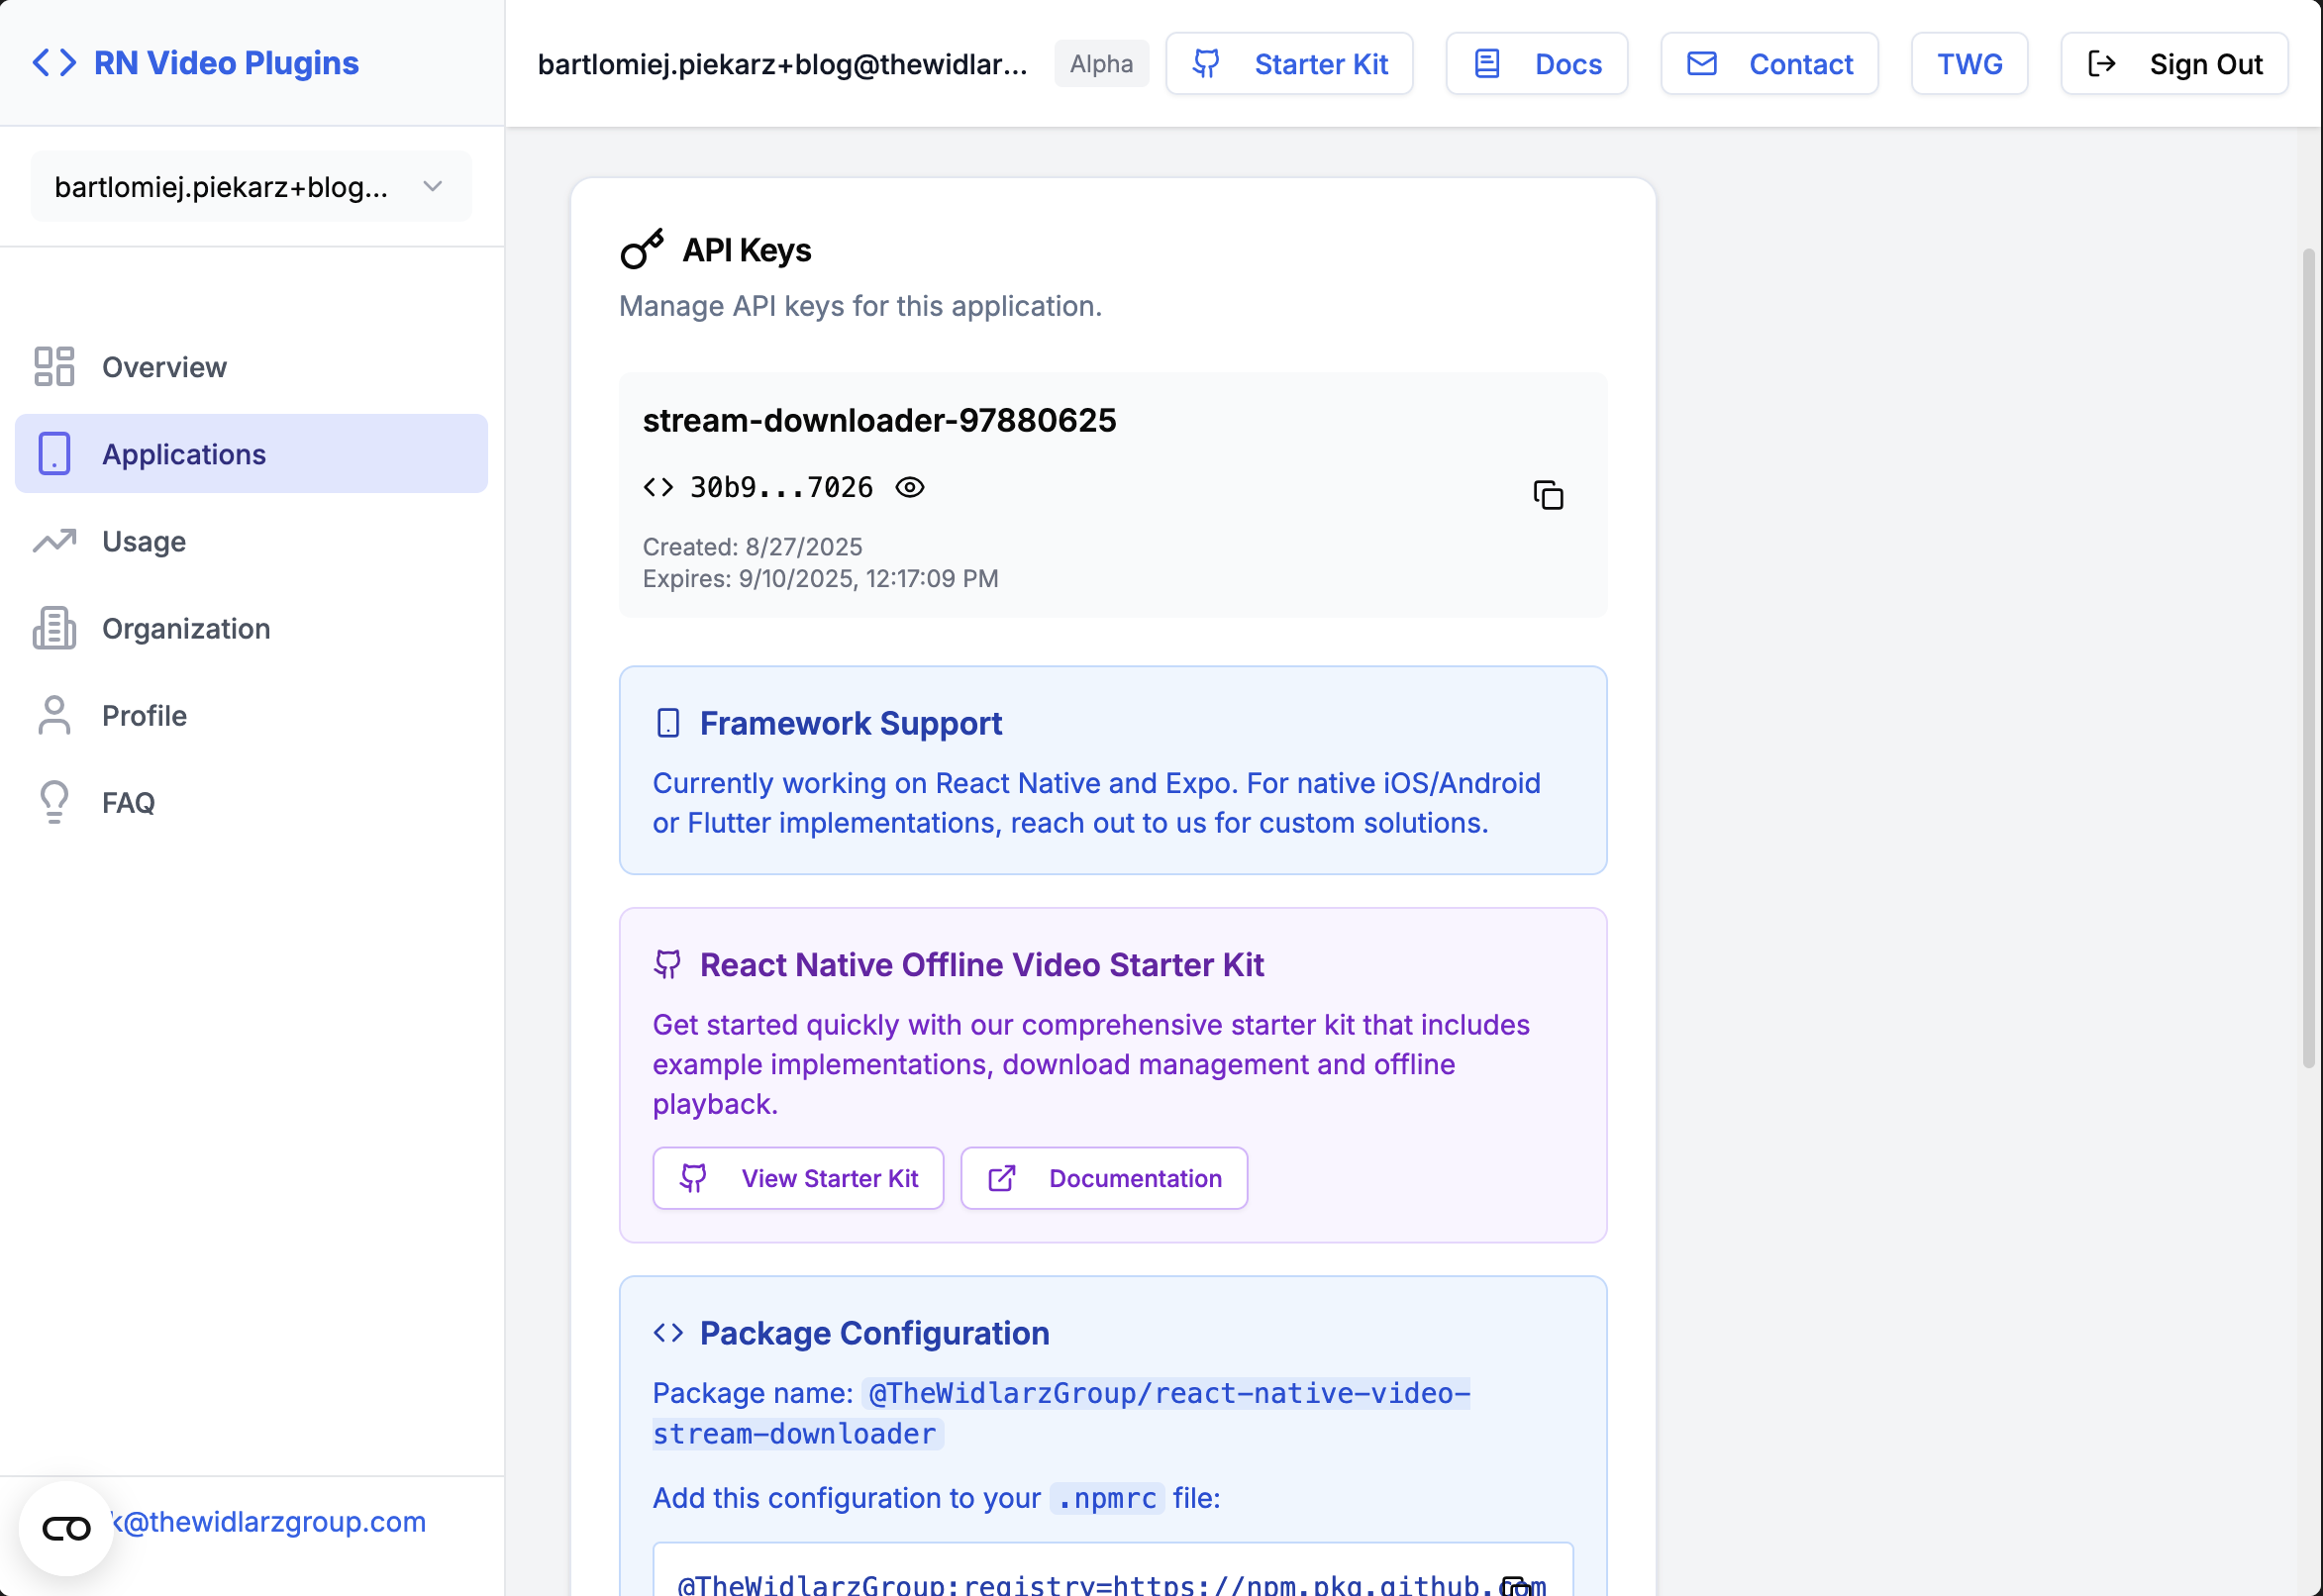Image resolution: width=2323 pixels, height=1596 pixels.
Task: Click the View Starter Kit button
Action: [x=798, y=1178]
